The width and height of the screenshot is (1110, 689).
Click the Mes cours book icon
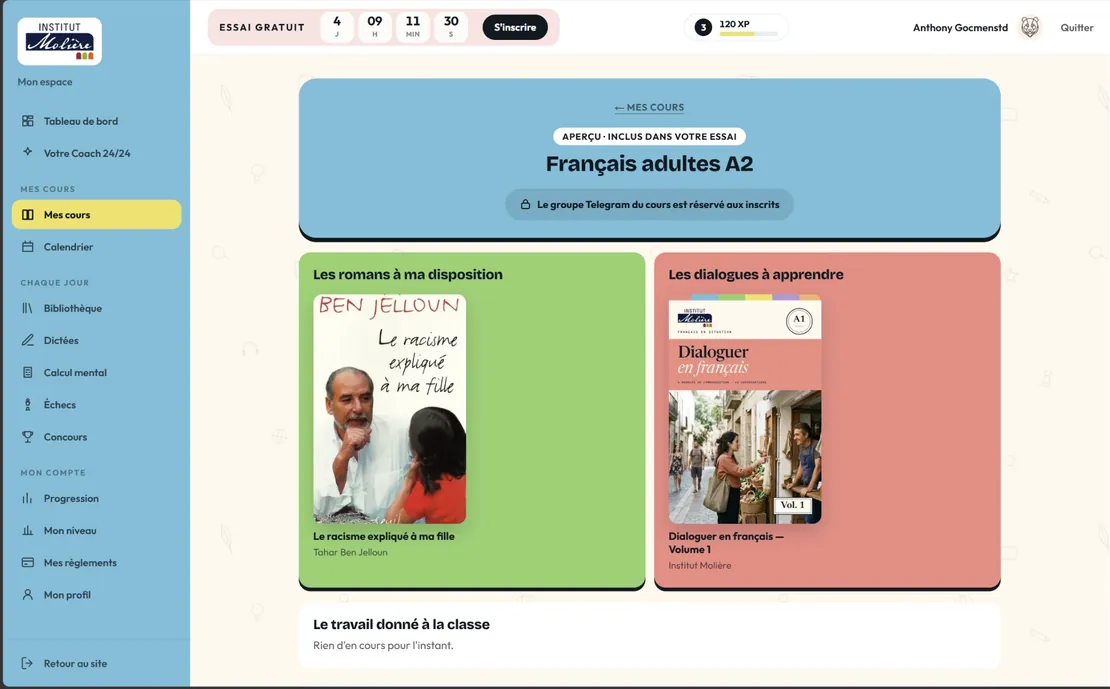pyautogui.click(x=28, y=215)
